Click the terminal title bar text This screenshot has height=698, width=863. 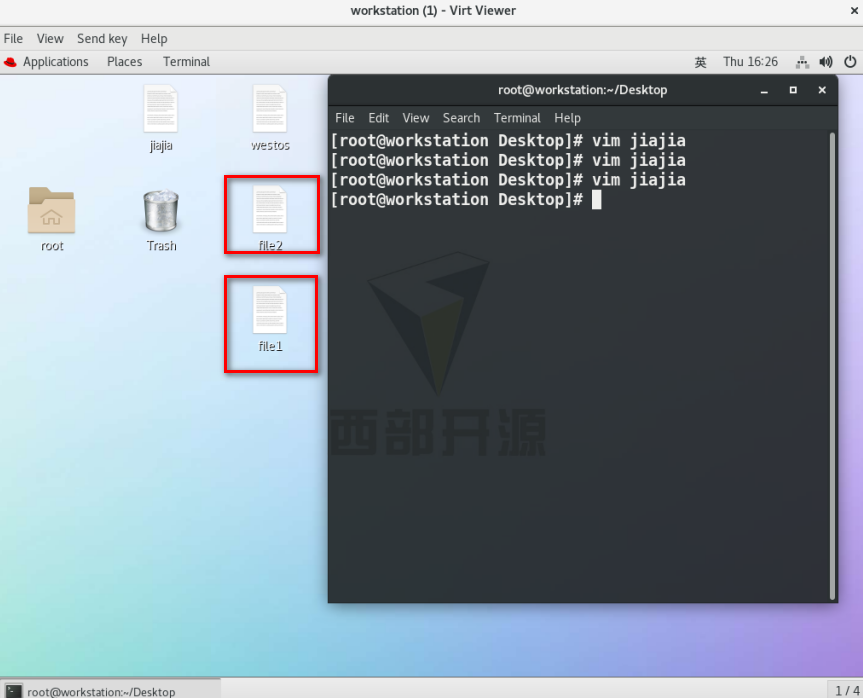[582, 90]
